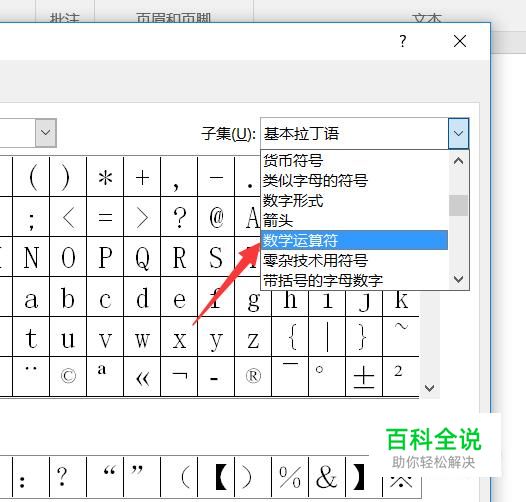Insert the feminine ordinal ª symbol

[x=105, y=376]
